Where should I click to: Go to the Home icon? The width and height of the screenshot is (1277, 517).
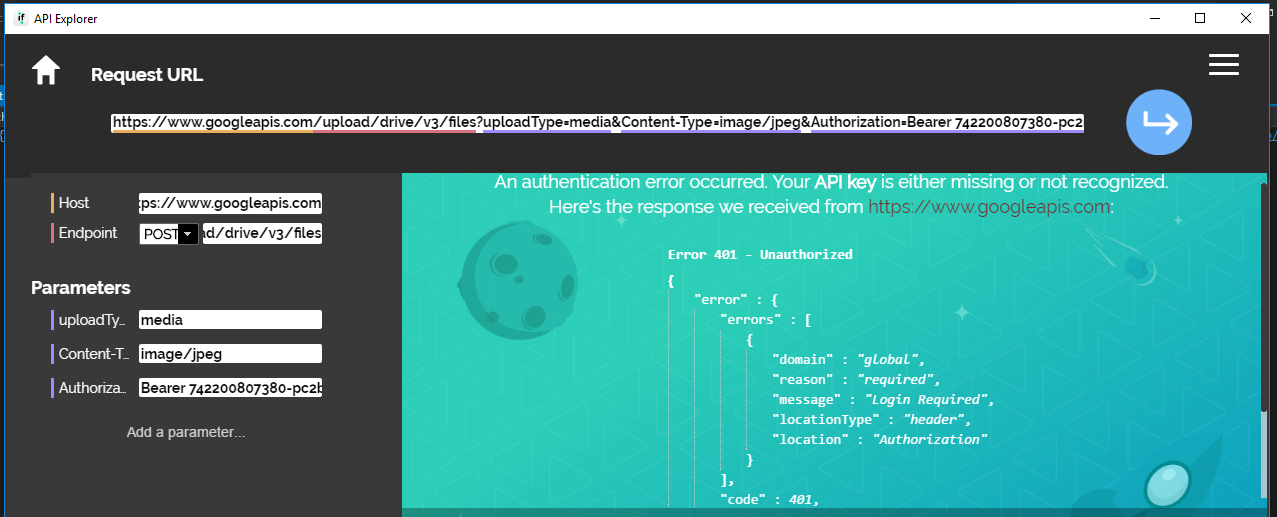click(x=46, y=71)
